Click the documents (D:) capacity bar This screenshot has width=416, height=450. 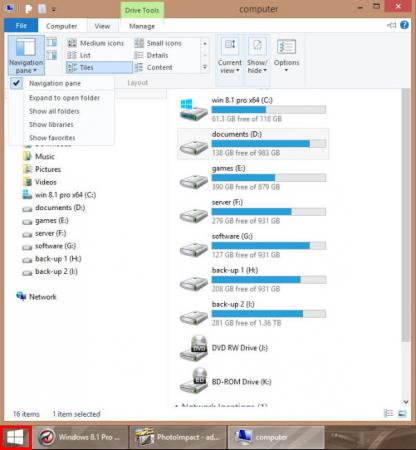click(x=269, y=144)
